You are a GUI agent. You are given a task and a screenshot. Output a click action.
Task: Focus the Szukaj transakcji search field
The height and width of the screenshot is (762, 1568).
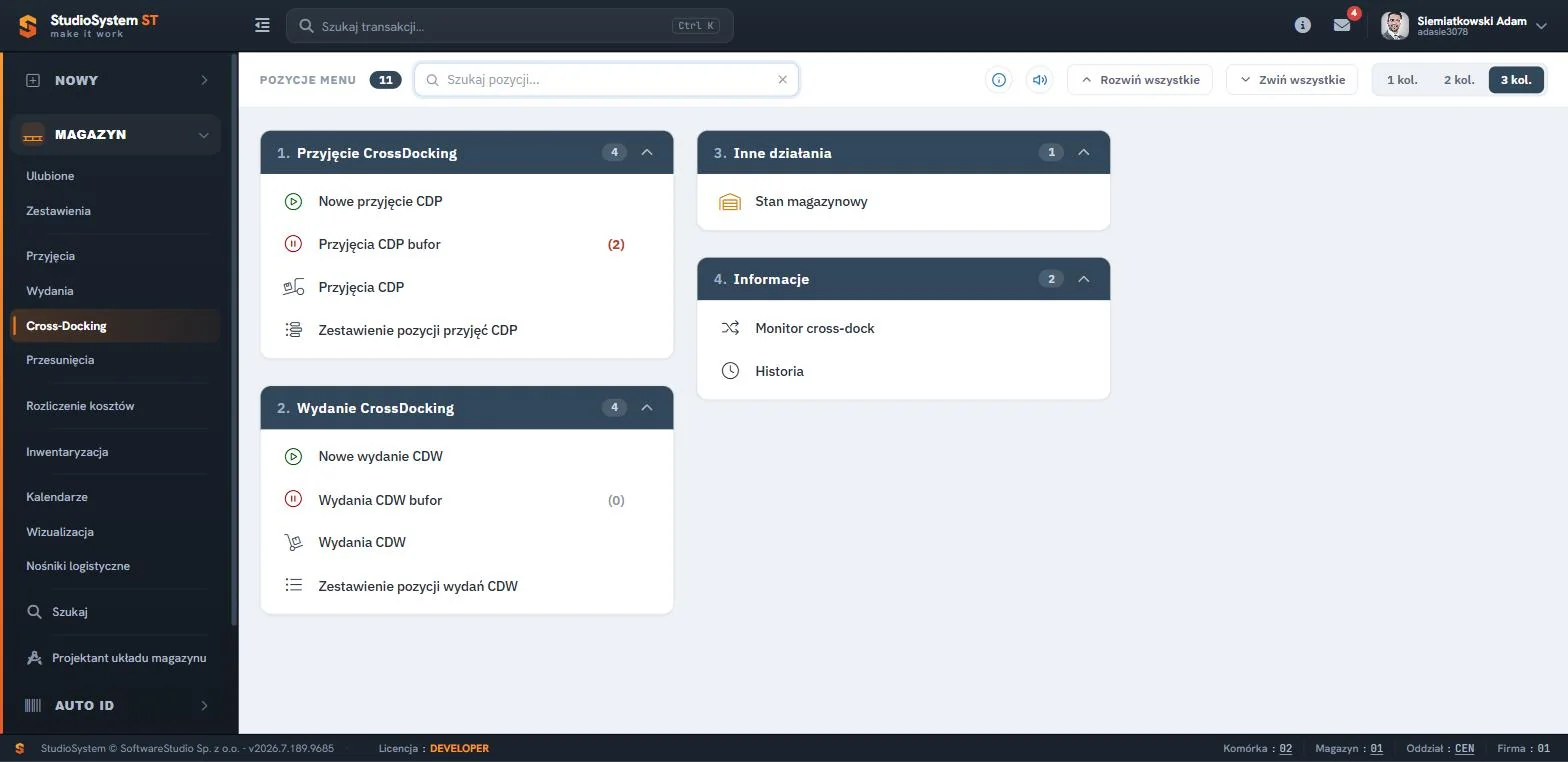click(x=509, y=26)
